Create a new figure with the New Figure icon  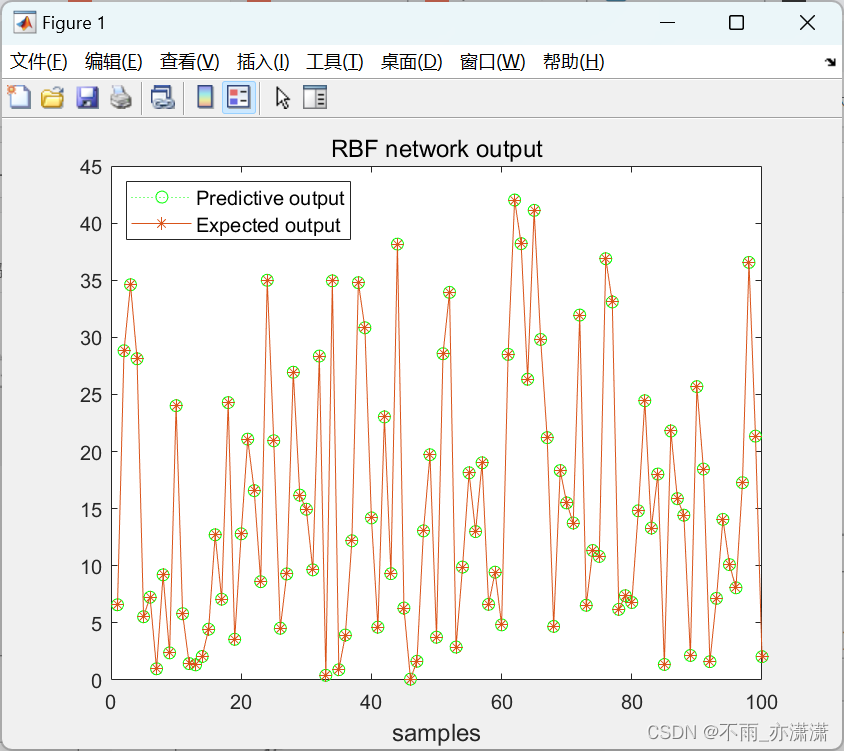point(19,97)
